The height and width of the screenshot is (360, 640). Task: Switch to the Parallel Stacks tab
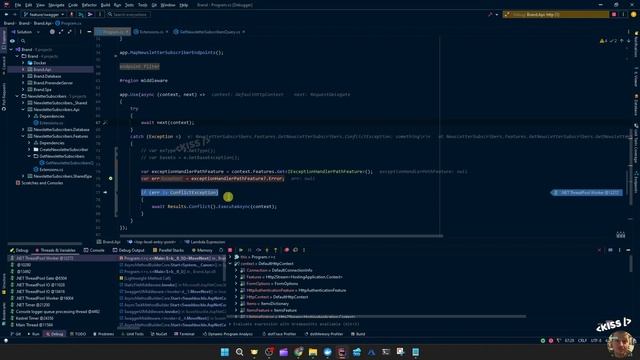(x=168, y=250)
